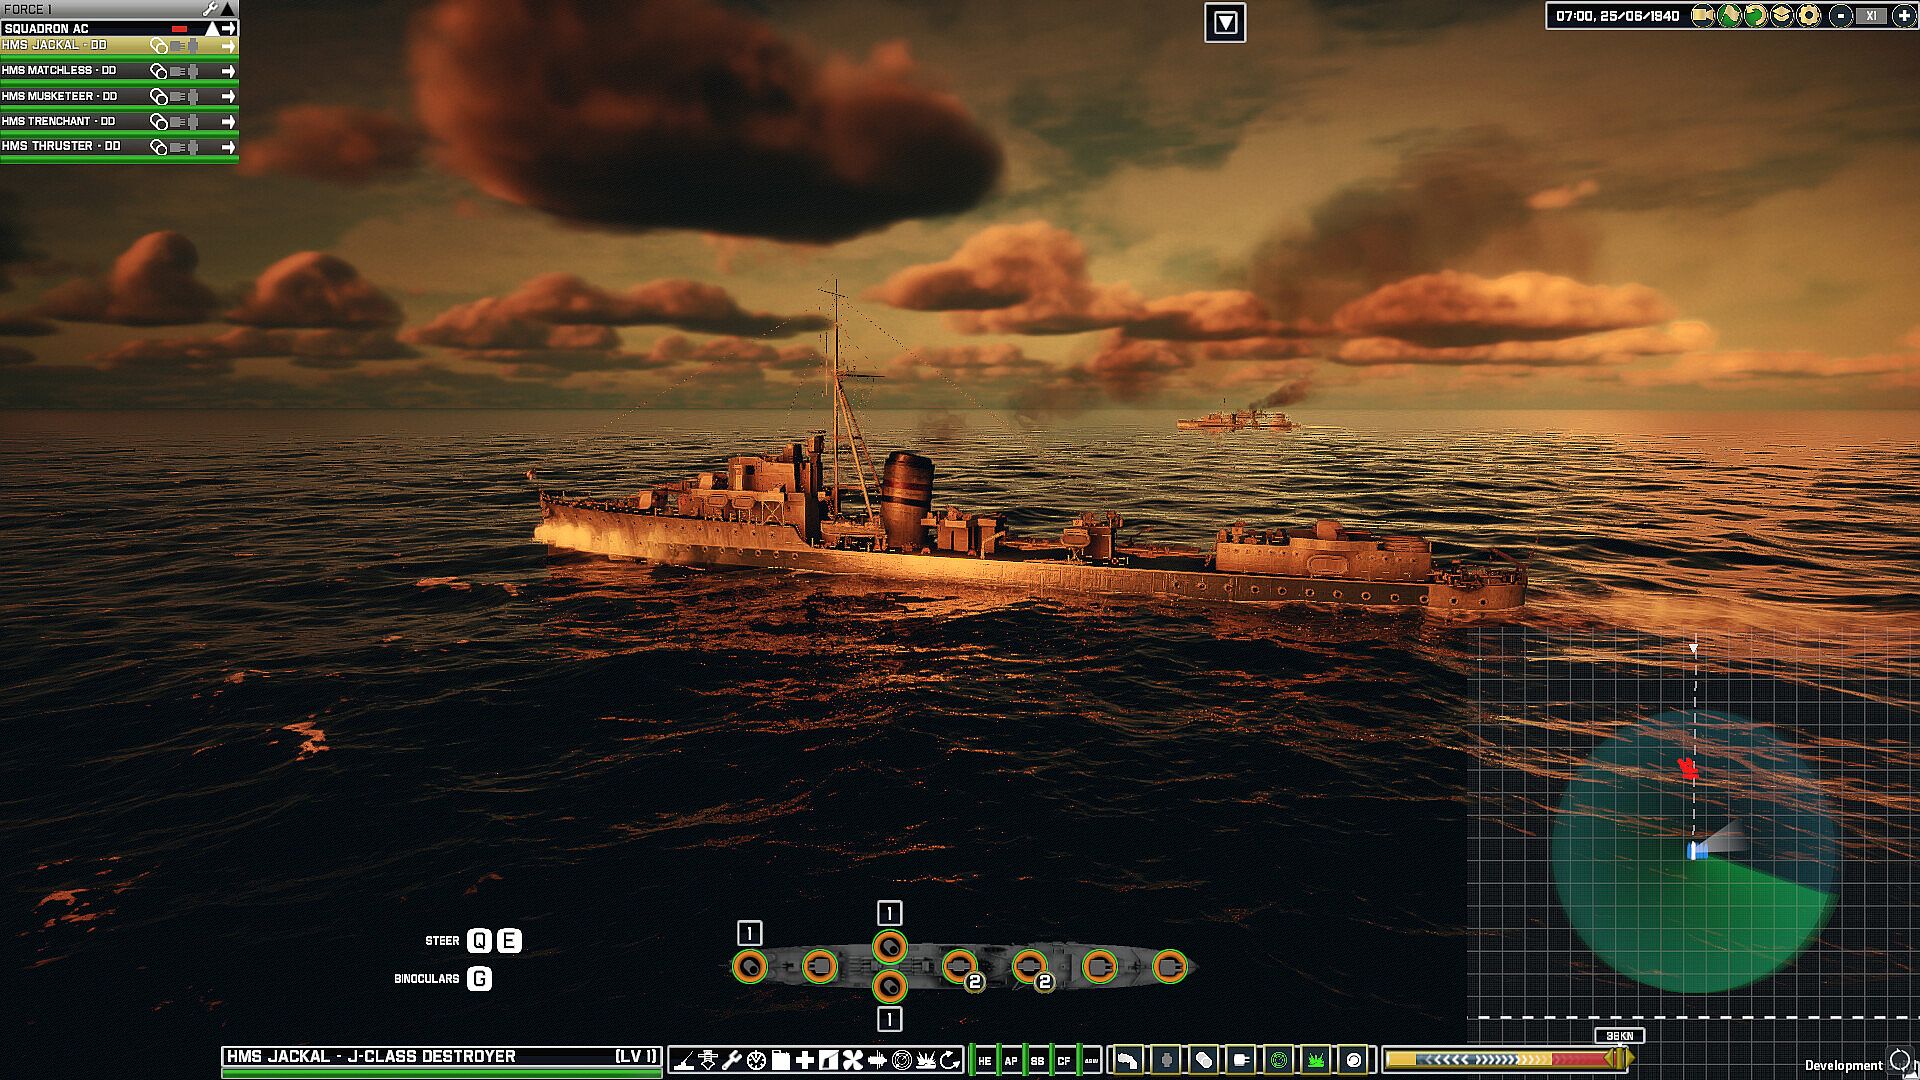1920x1080 pixels.
Task: Select HMS Trenchant from squadron list
Action: (60, 121)
